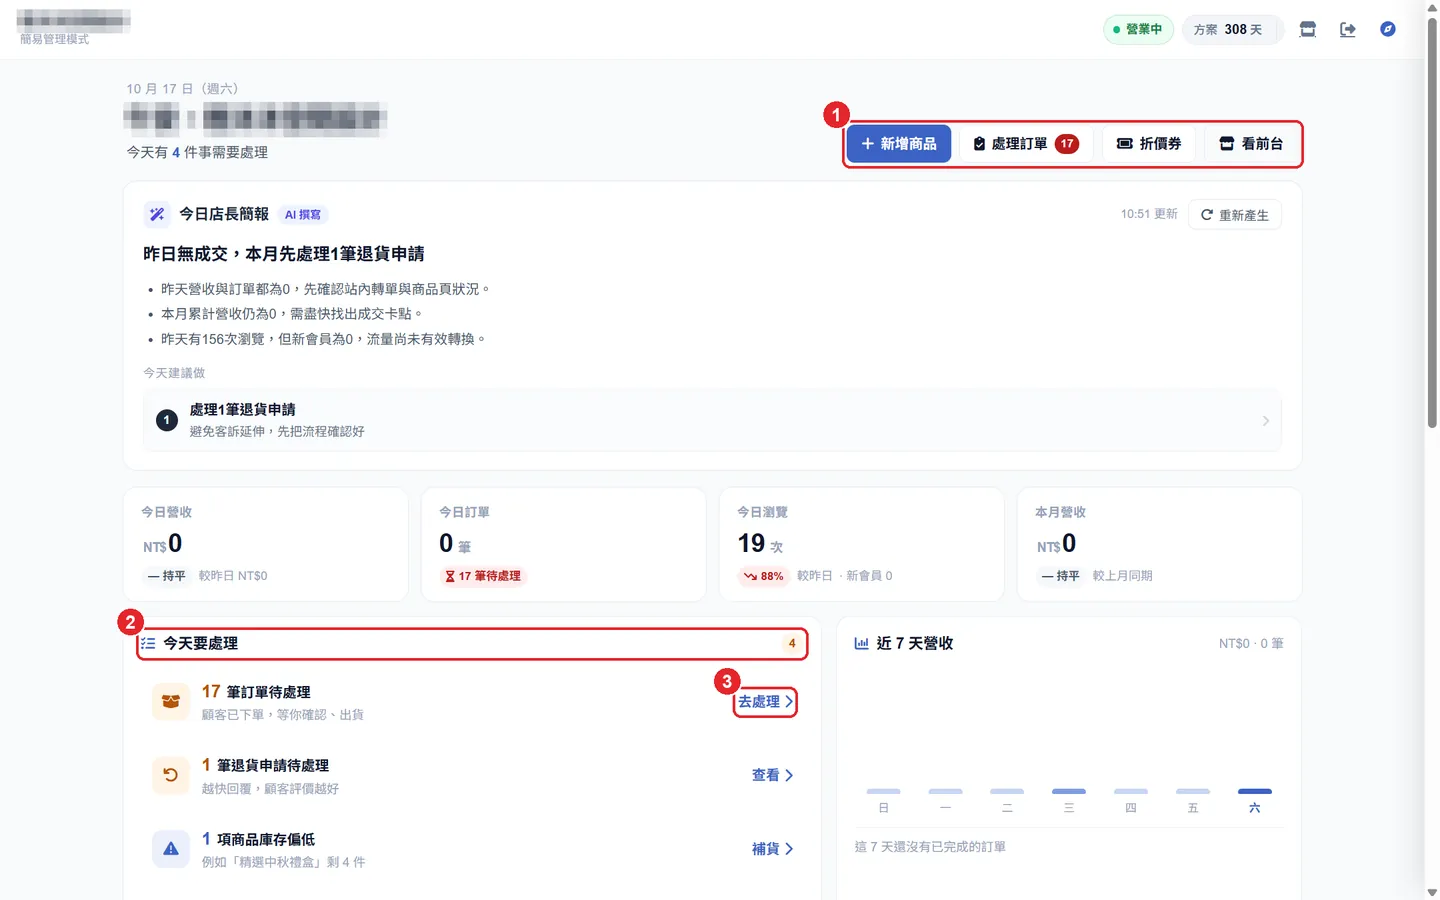Viewport: 1440px width, 900px height.
Task: Click the 簡易管理模式 label
Action: (x=54, y=39)
